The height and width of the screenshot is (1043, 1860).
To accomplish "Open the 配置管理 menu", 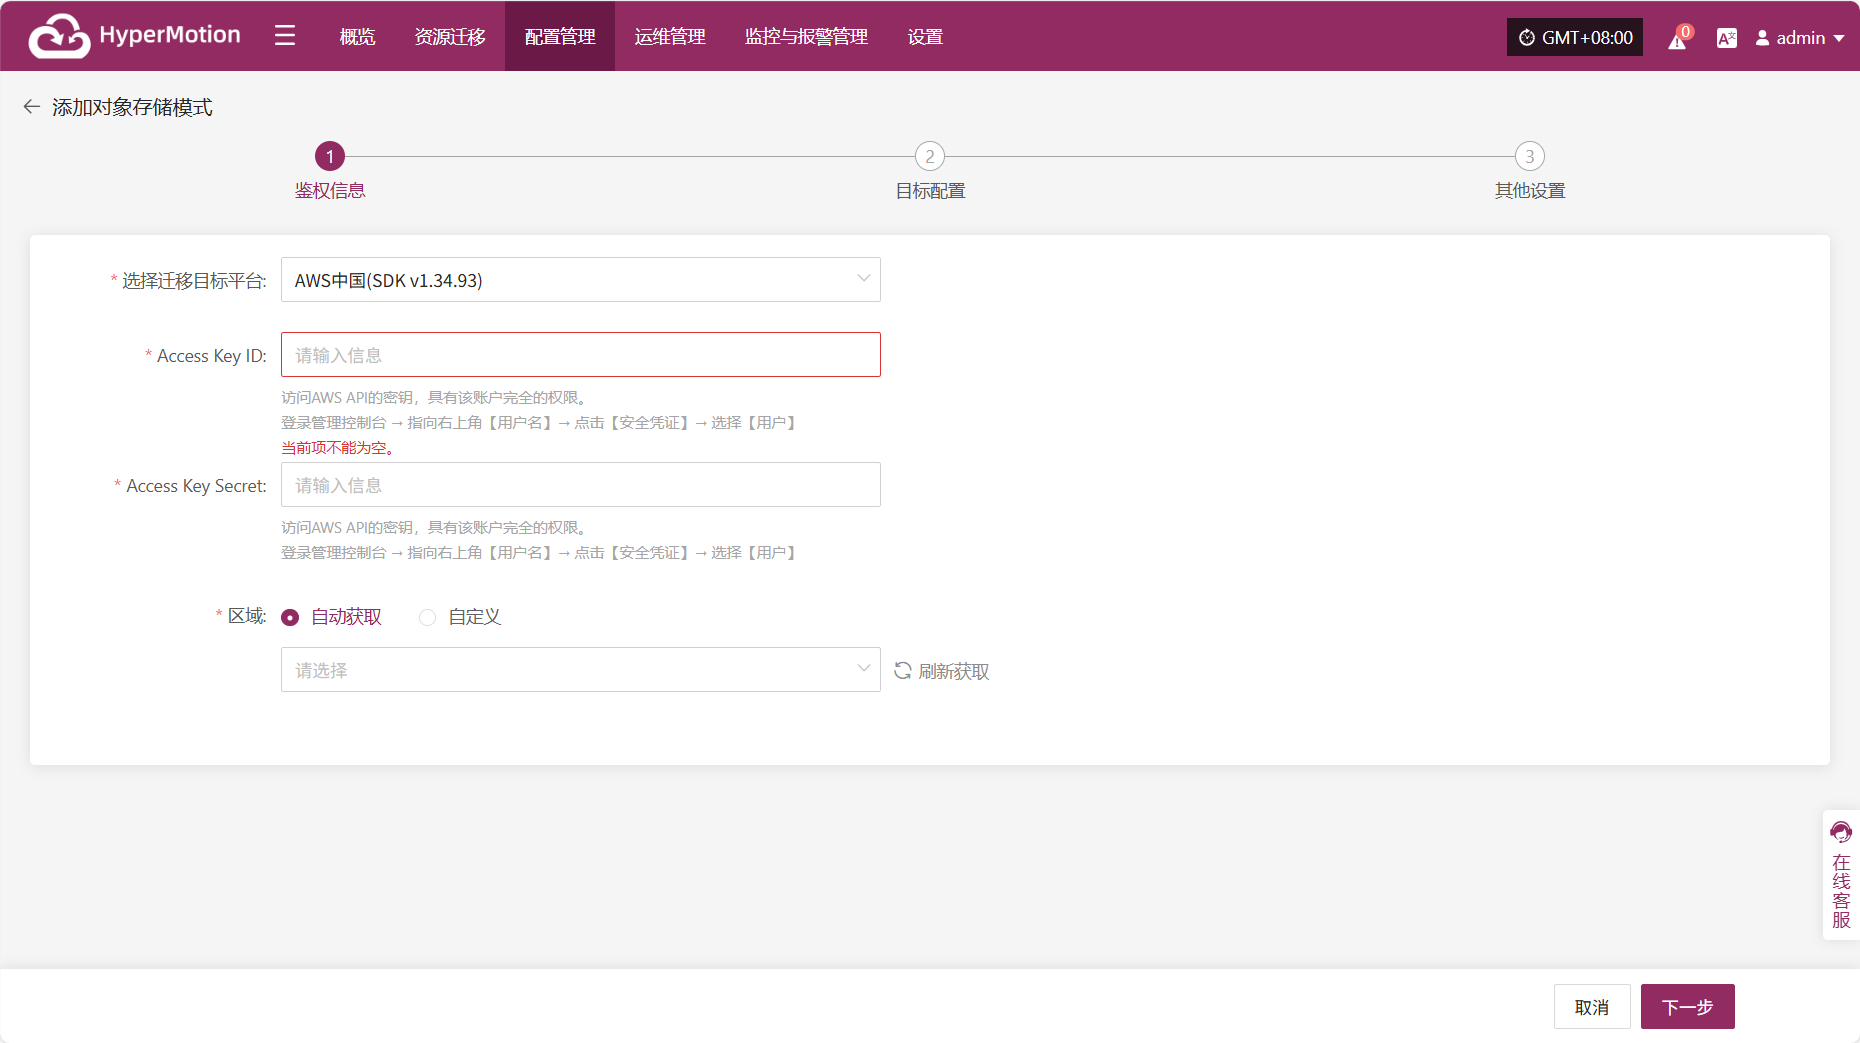I will [560, 36].
